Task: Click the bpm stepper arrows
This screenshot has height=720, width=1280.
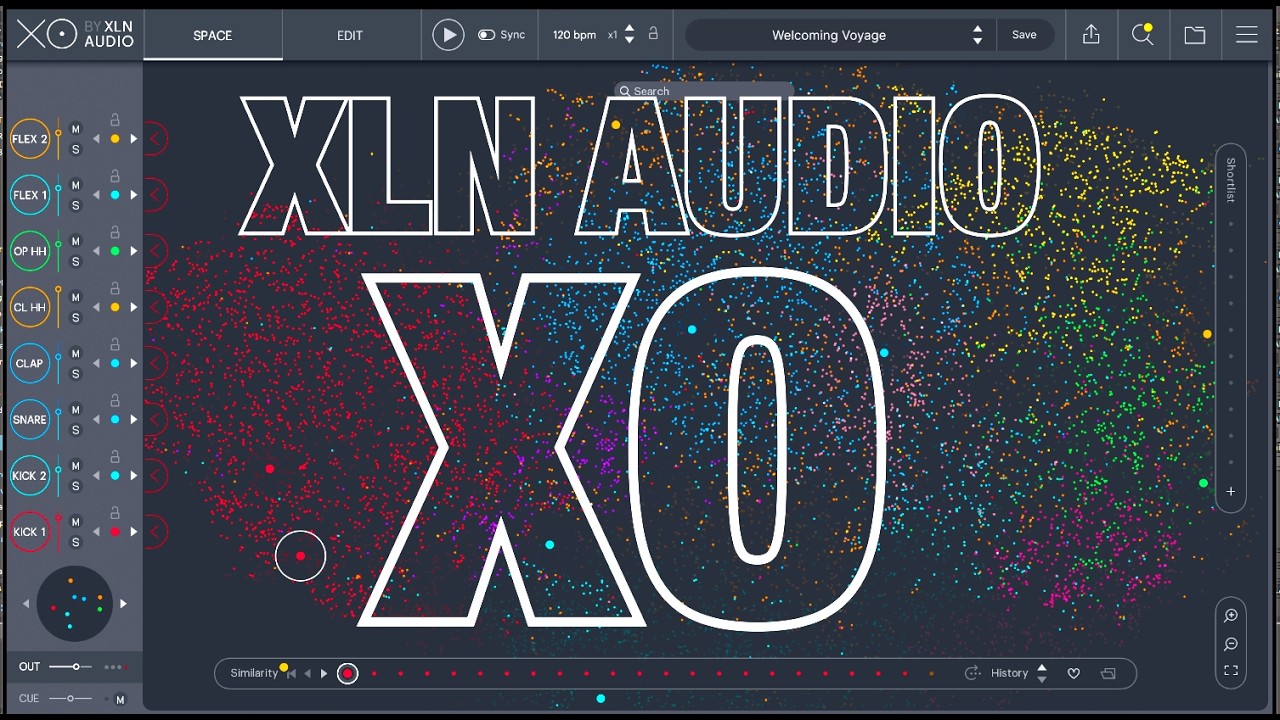Action: click(x=629, y=35)
